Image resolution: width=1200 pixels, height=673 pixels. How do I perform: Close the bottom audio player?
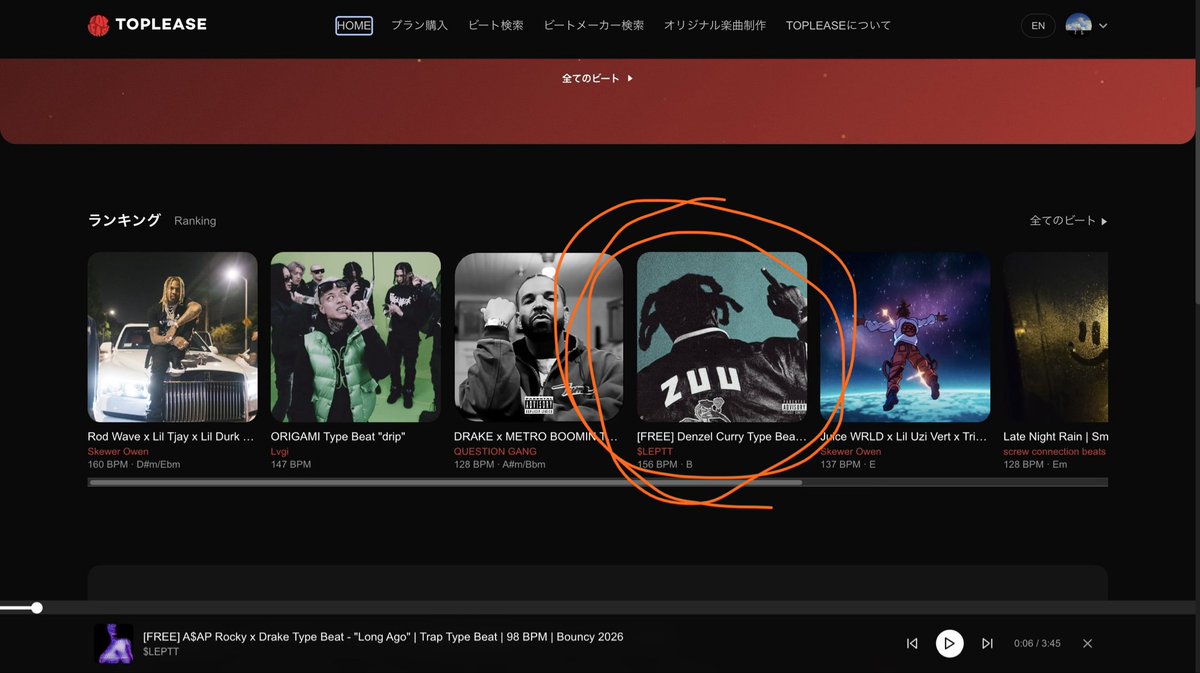coord(1088,644)
